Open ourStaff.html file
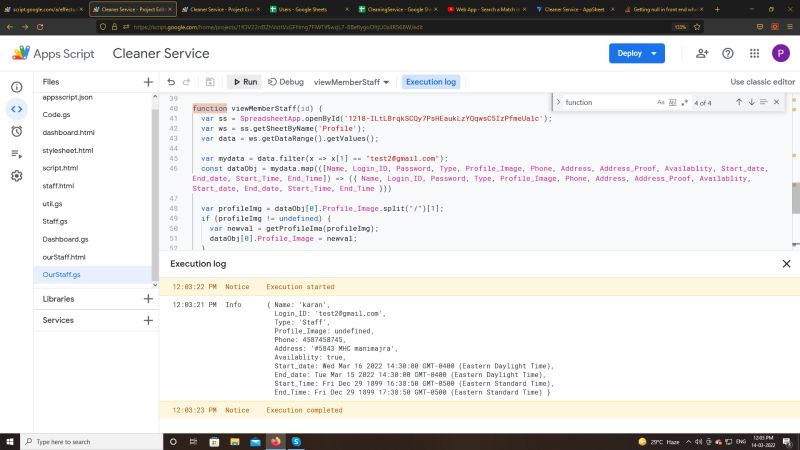The image size is (800, 450). point(64,257)
